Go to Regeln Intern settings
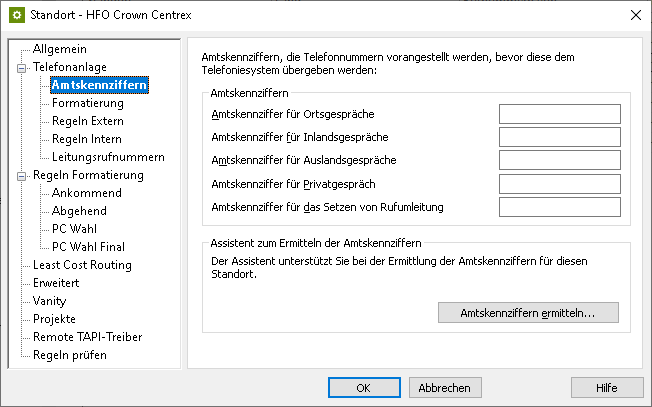 coord(87,139)
